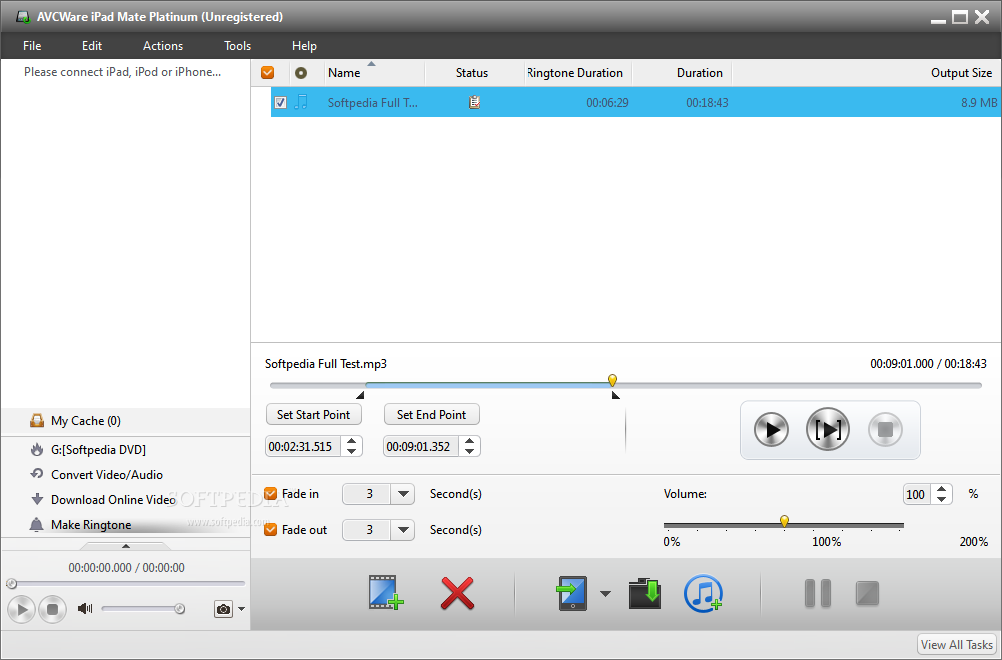Click the start point triangle marker on timeline
Viewport: 1002px width, 660px height.
(360, 395)
